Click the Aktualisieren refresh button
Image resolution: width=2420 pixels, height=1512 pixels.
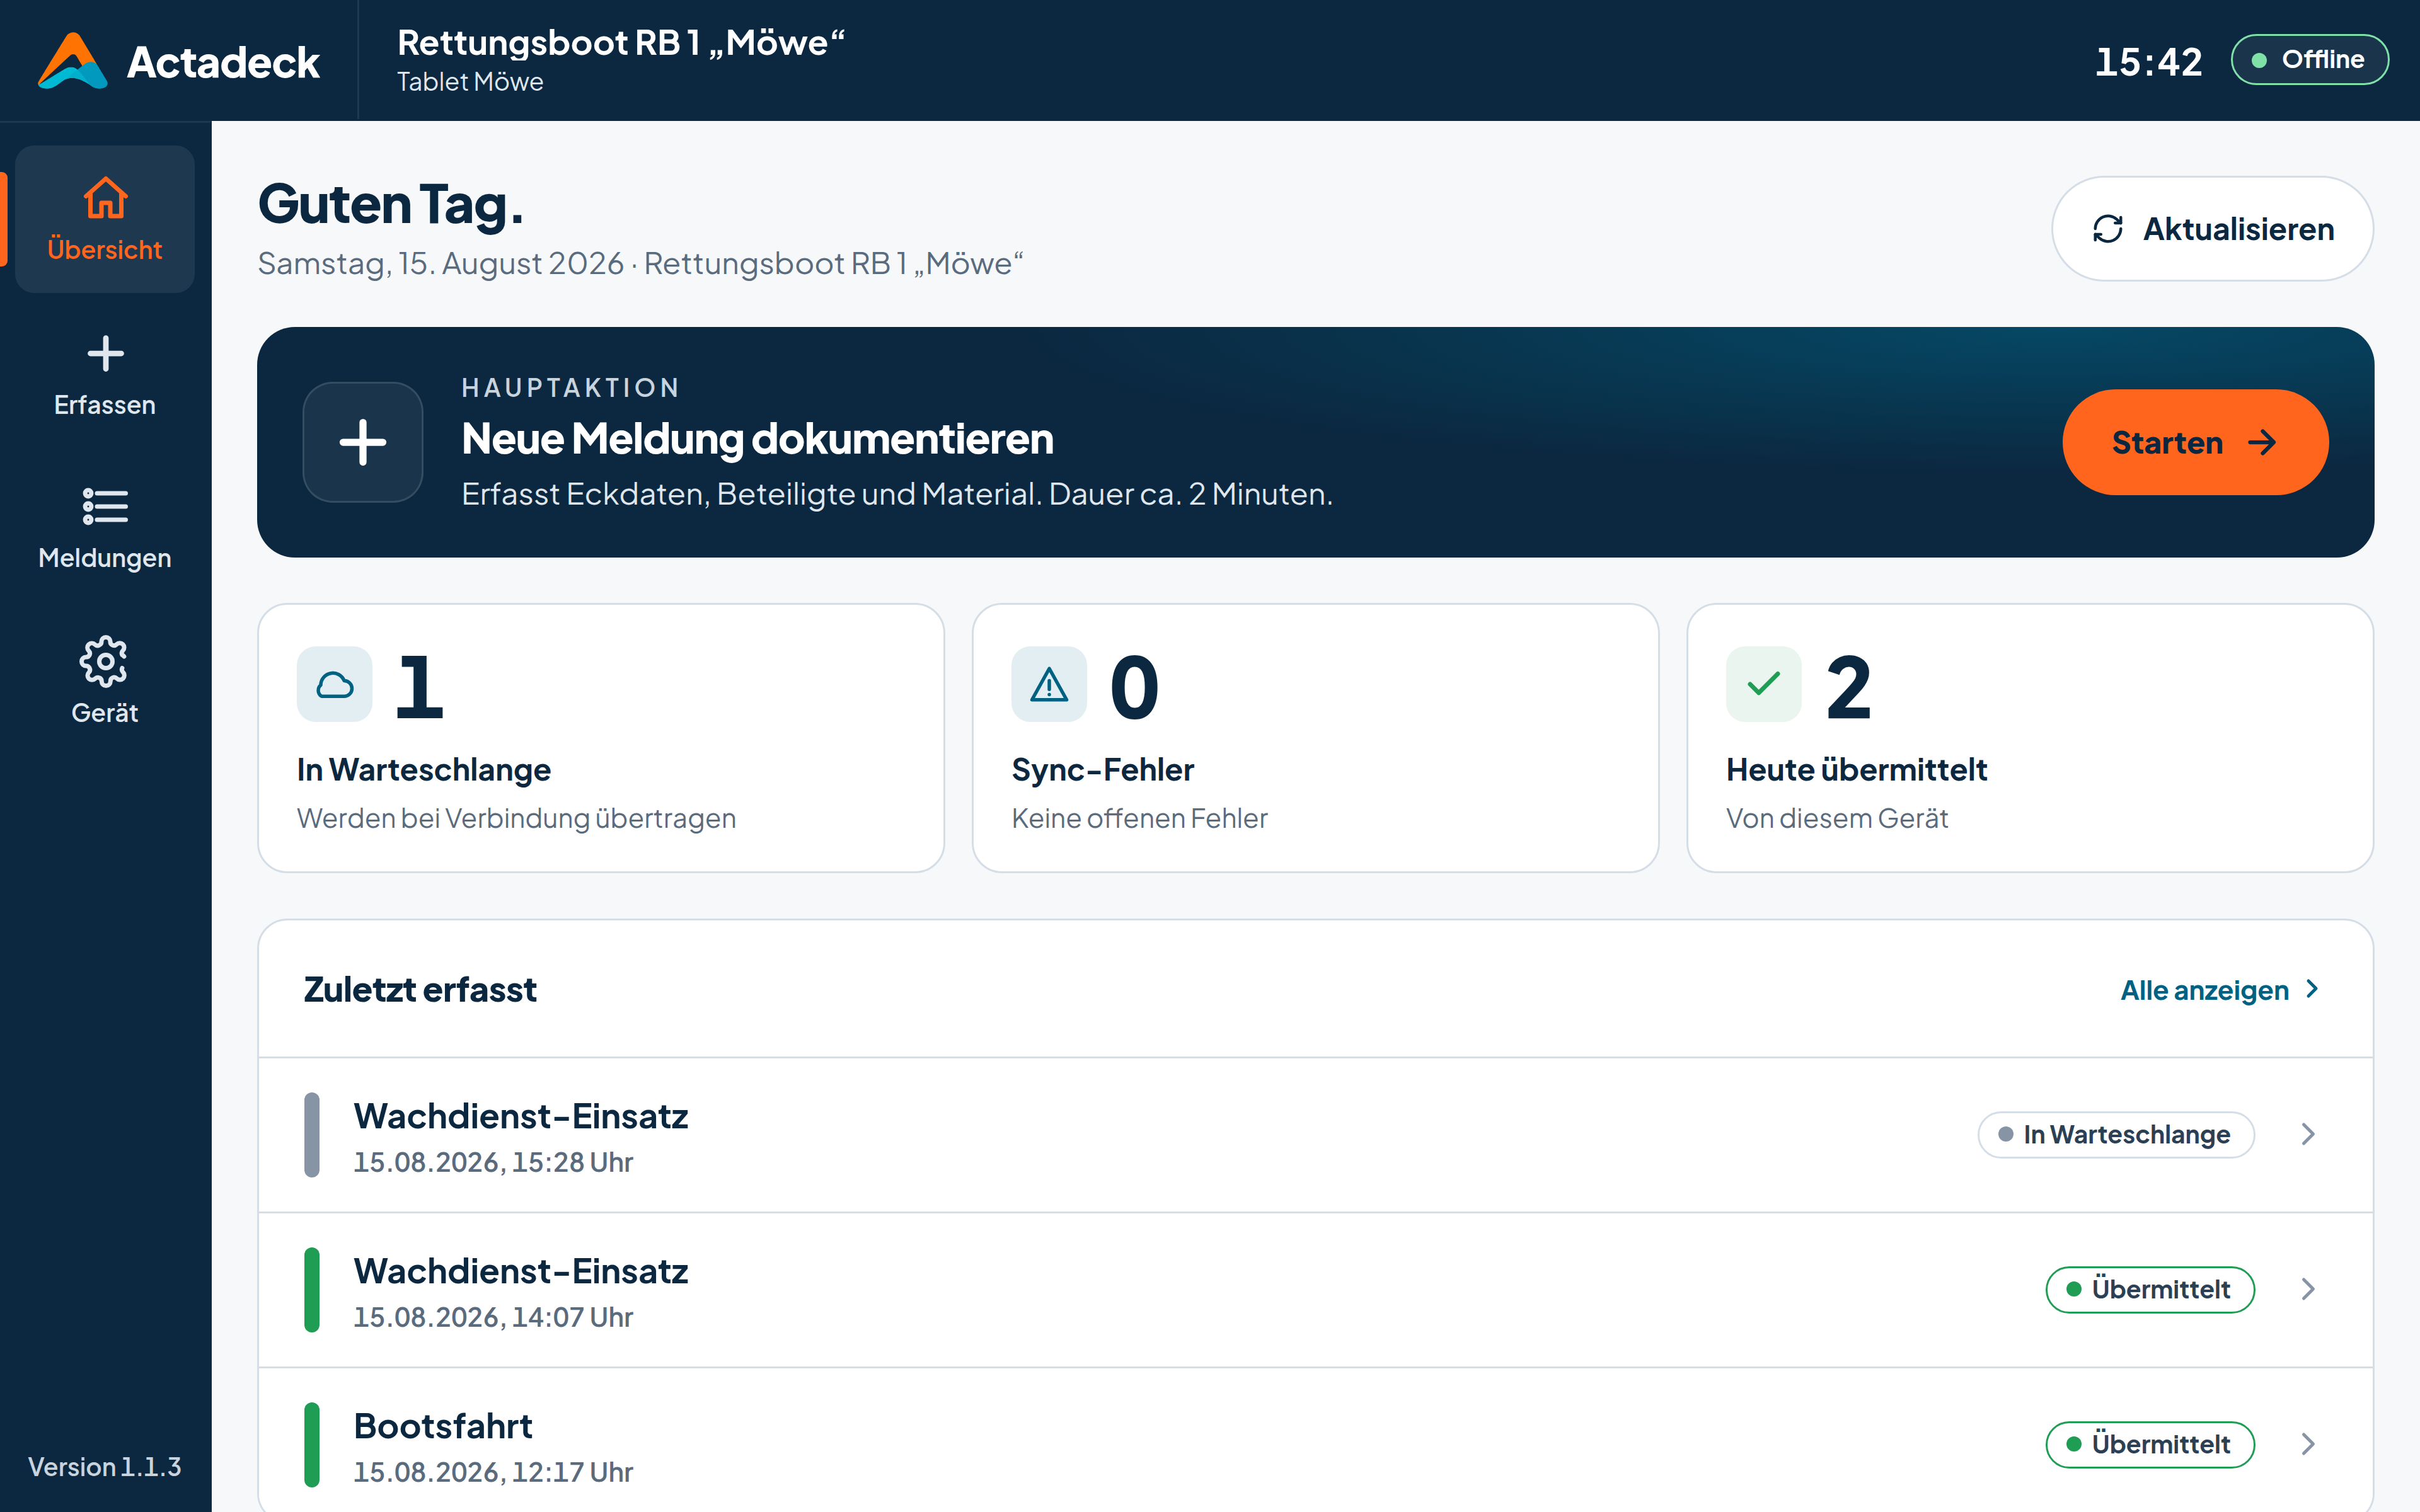pos(2212,229)
